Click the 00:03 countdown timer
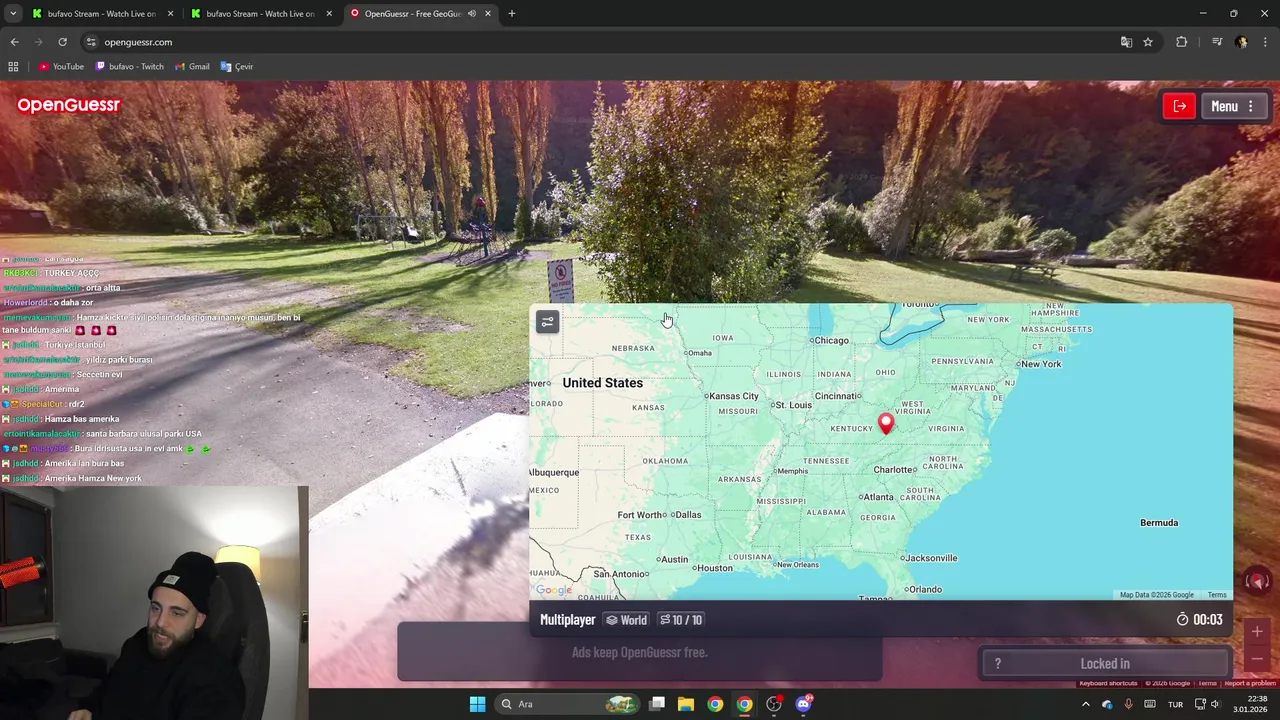The width and height of the screenshot is (1280, 720). pos(1199,620)
